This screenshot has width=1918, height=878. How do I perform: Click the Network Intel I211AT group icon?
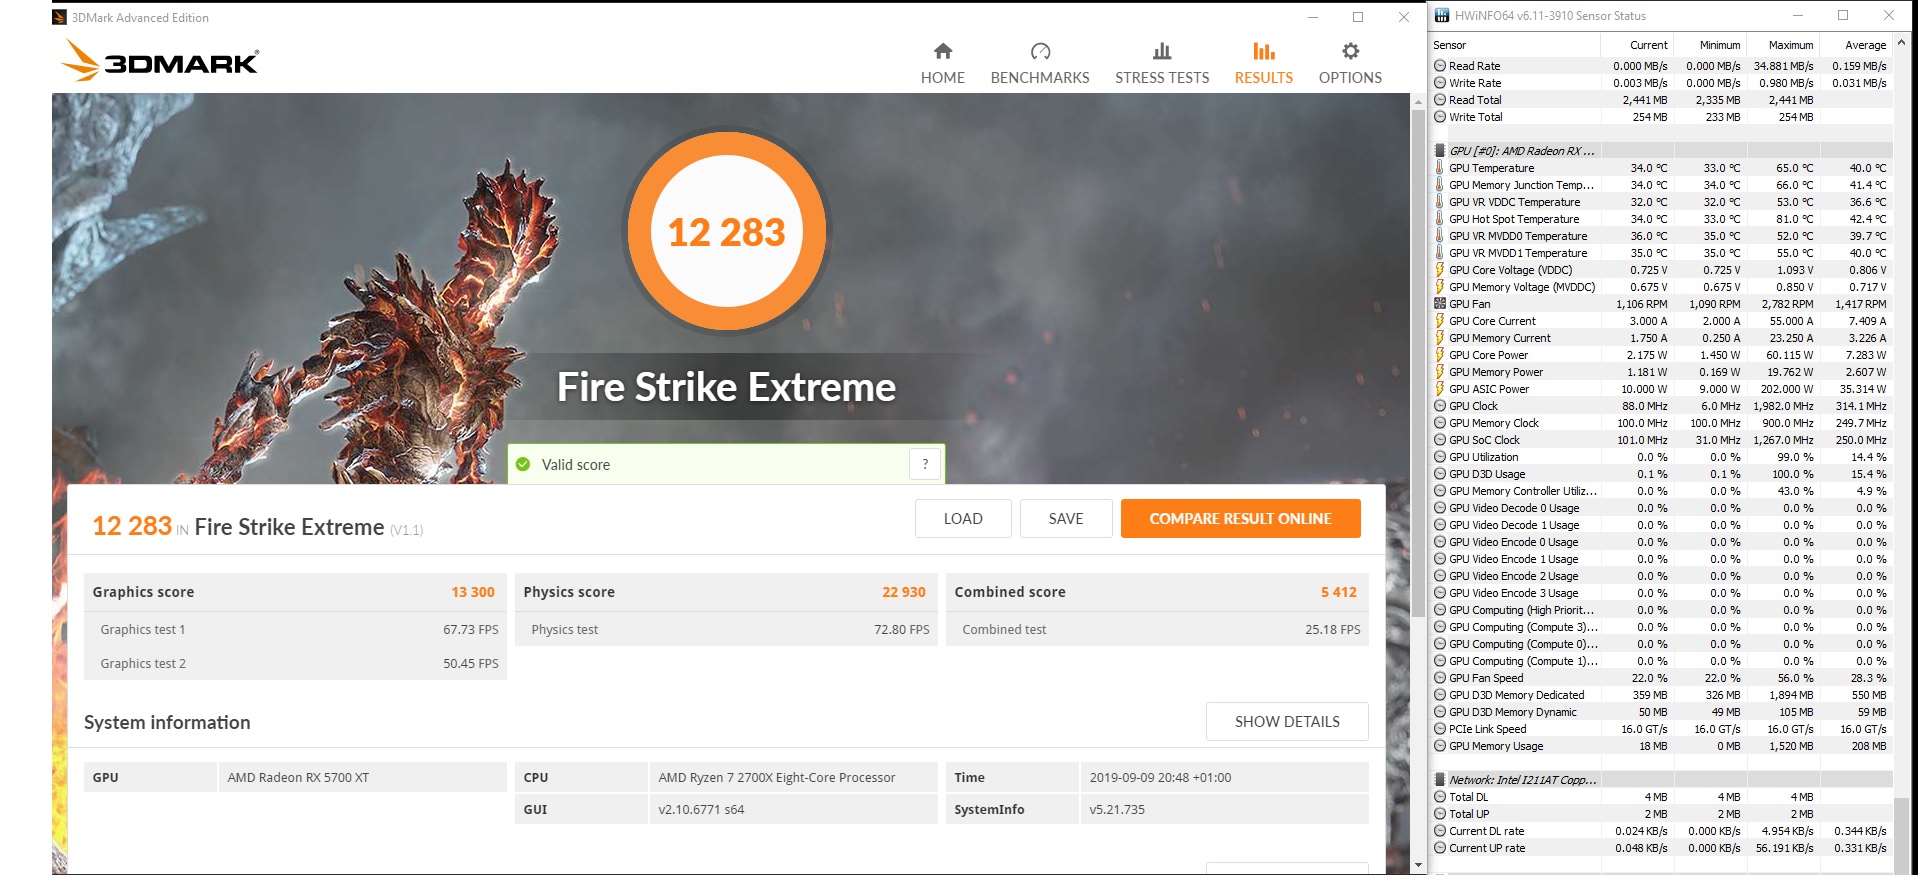pyautogui.click(x=1440, y=780)
